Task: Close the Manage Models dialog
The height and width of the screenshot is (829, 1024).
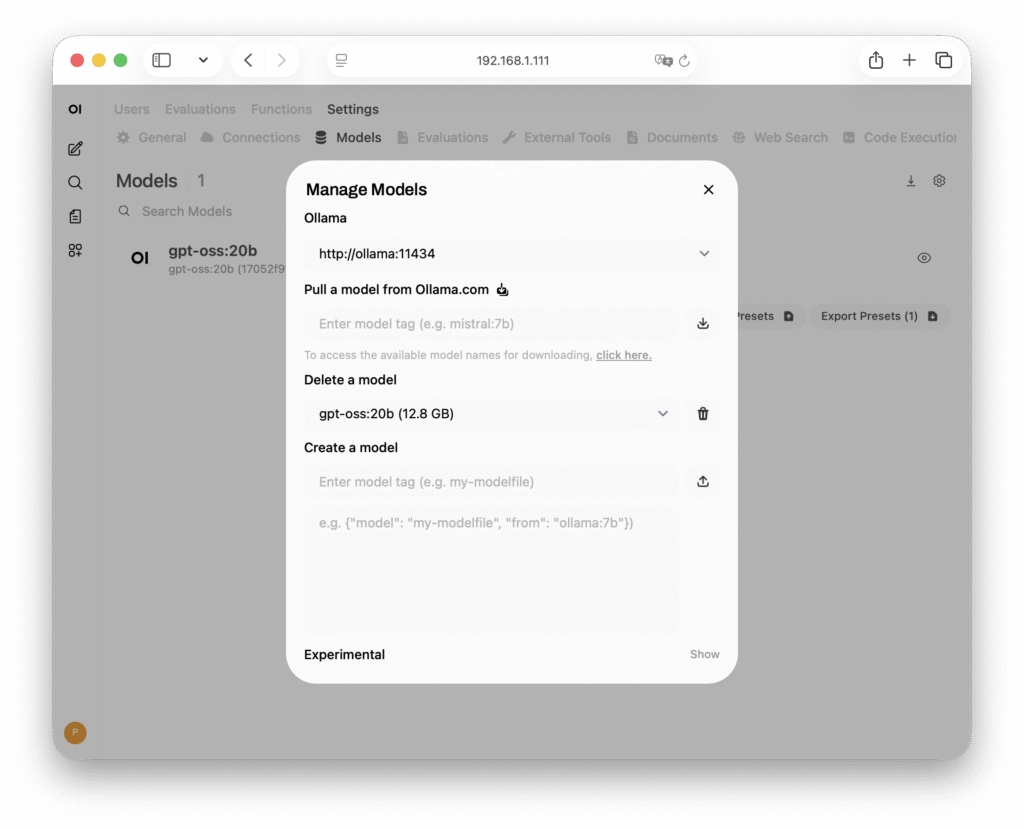Action: 709,190
